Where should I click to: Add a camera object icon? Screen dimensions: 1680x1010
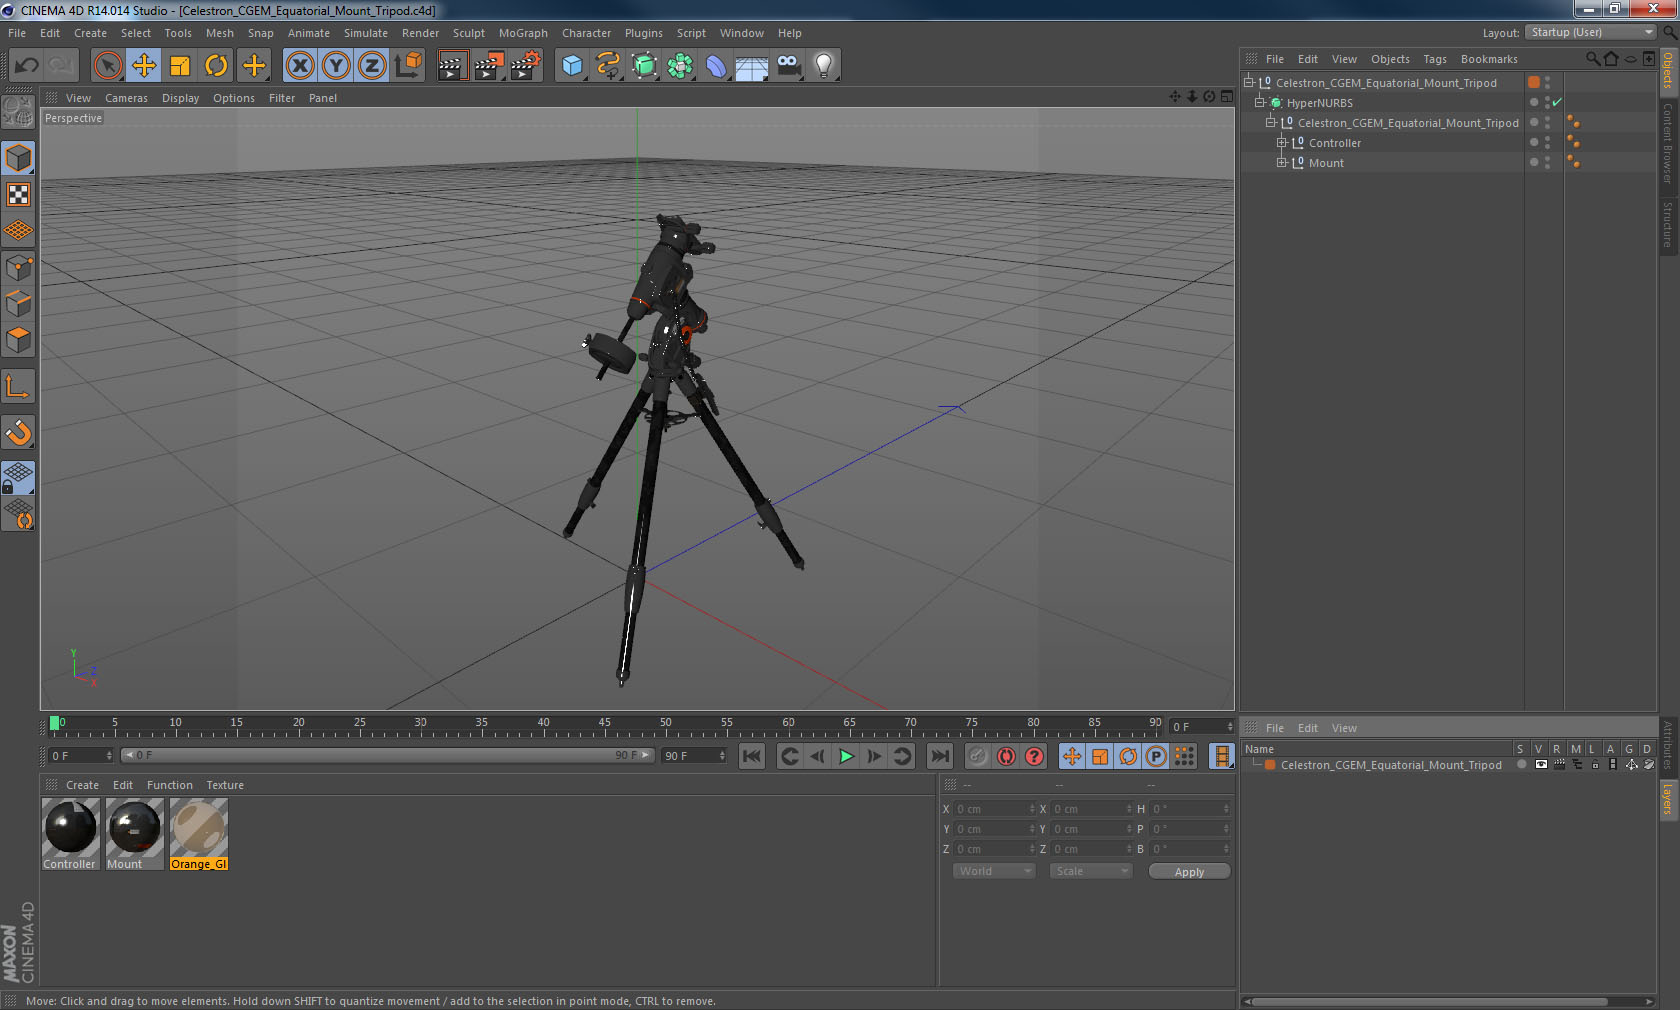[788, 66]
